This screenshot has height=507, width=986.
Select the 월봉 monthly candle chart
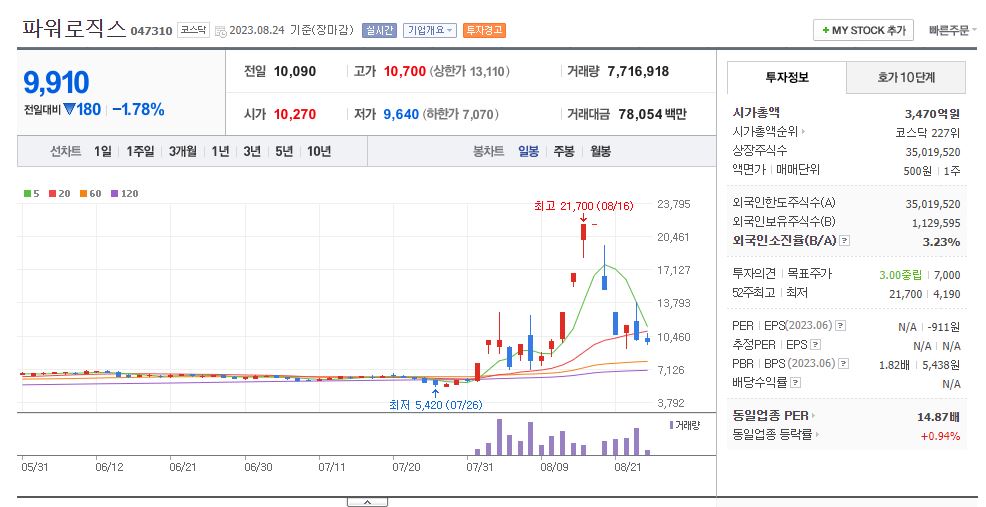coord(601,151)
